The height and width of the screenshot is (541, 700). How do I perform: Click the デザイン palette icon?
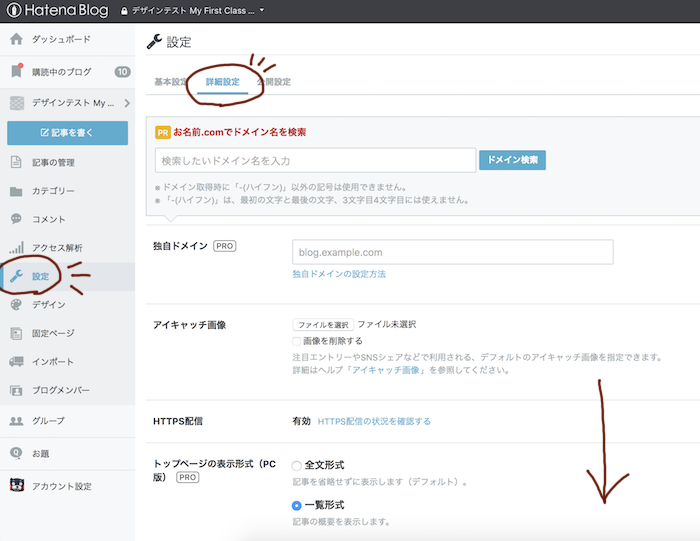click(x=16, y=304)
